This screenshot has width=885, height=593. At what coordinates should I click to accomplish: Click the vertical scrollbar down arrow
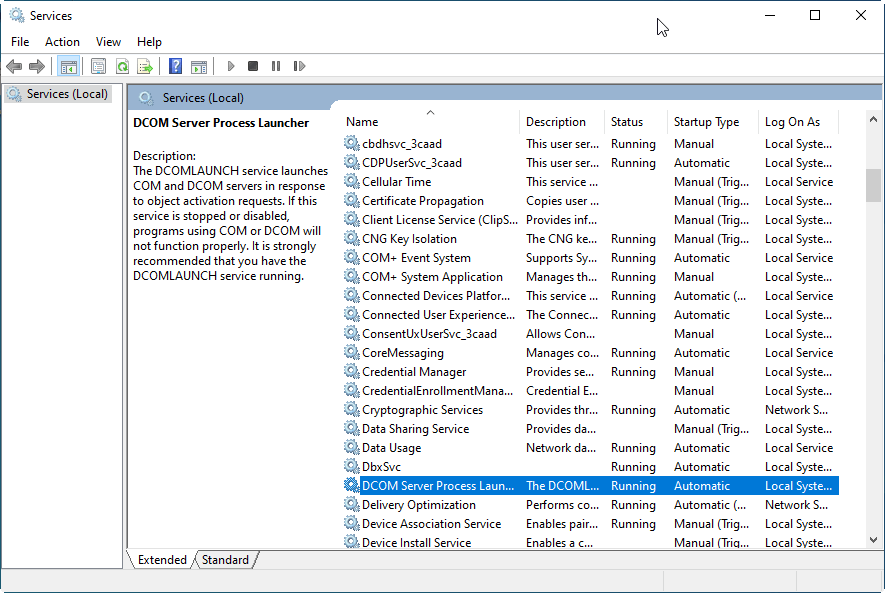[873, 540]
